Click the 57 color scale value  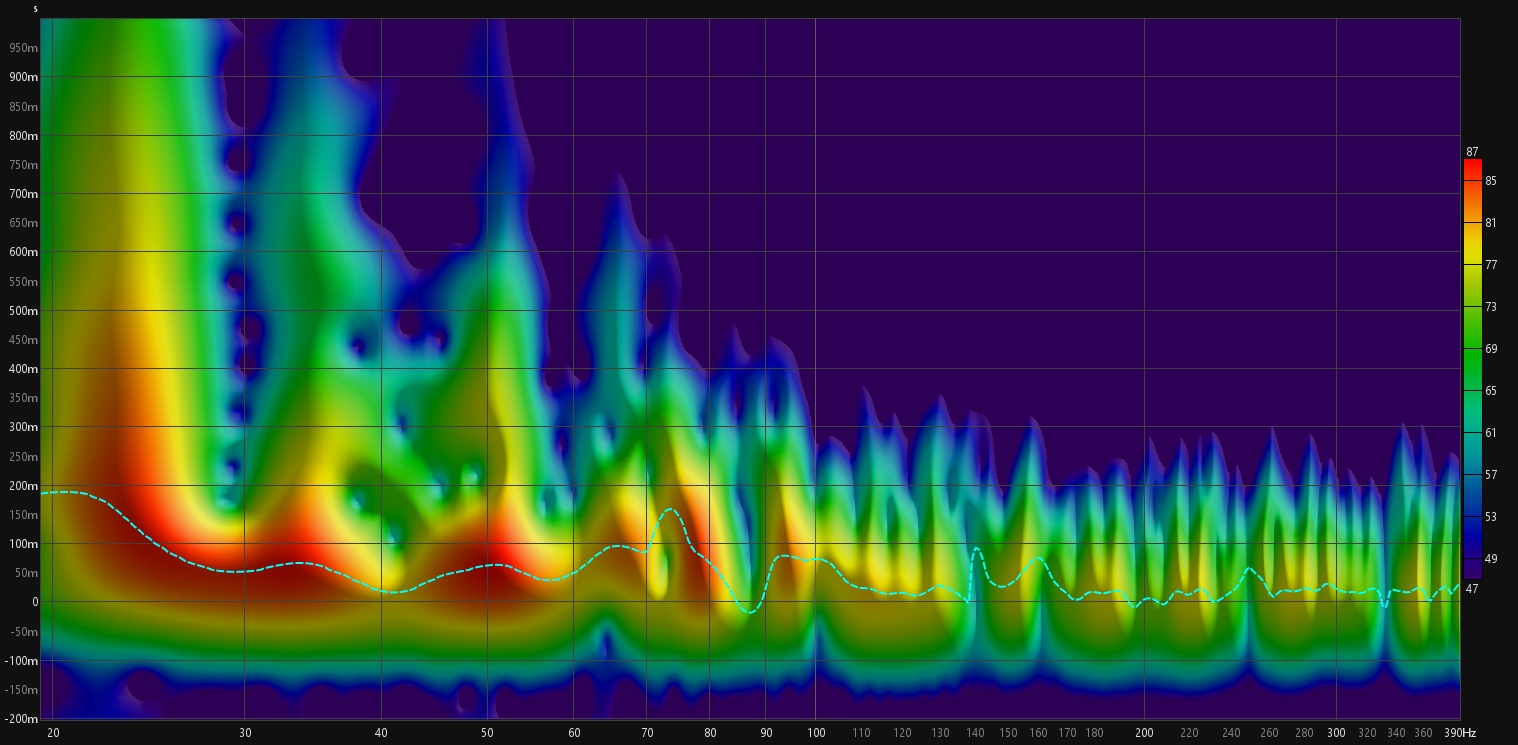tap(1491, 475)
